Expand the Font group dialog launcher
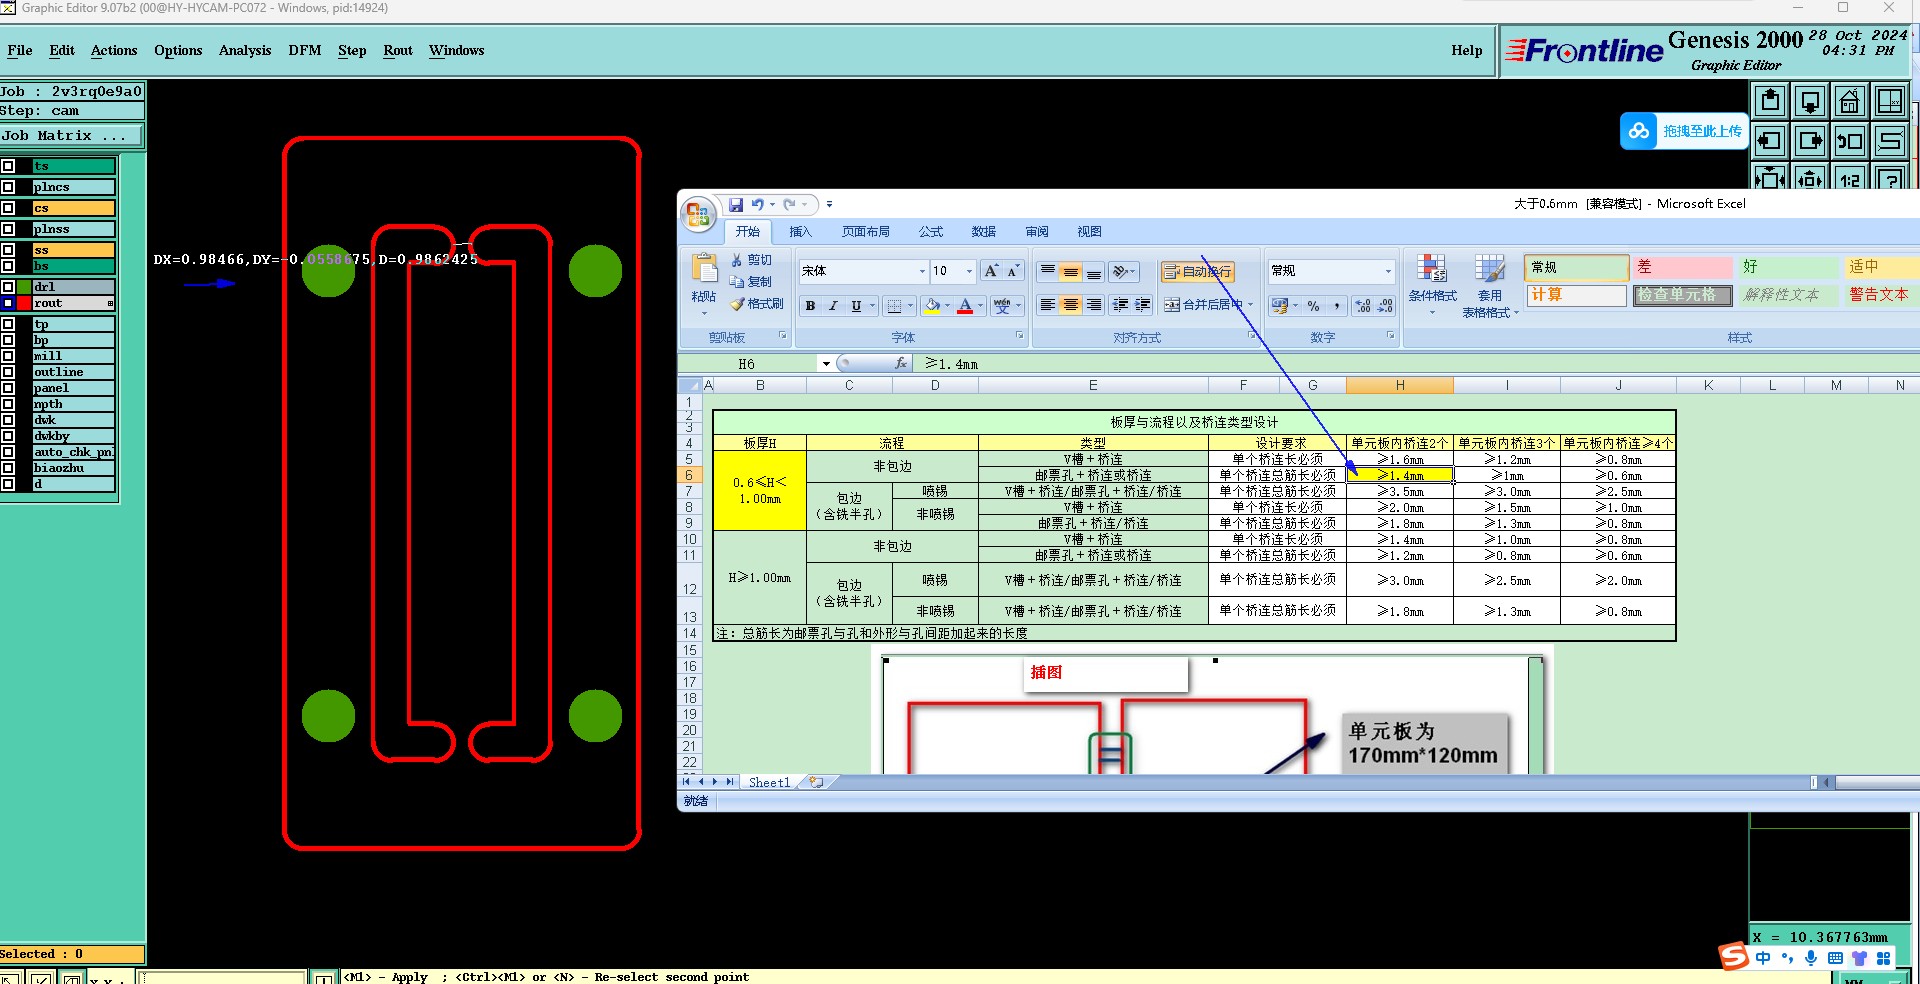1920x984 pixels. click(x=1019, y=336)
